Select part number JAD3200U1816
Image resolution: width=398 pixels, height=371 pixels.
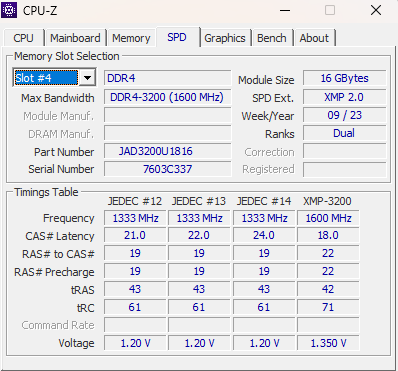point(167,151)
